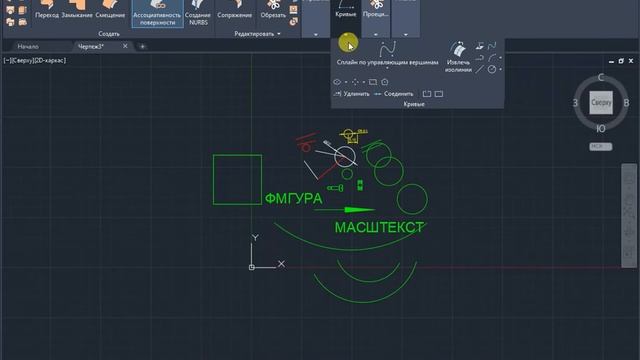Open the Кривые ribbon panel
The width and height of the screenshot is (640, 360).
point(346,18)
